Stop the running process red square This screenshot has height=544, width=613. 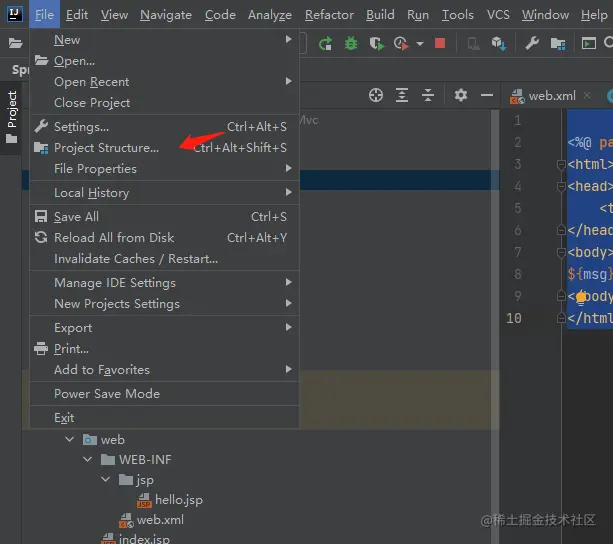click(x=440, y=43)
